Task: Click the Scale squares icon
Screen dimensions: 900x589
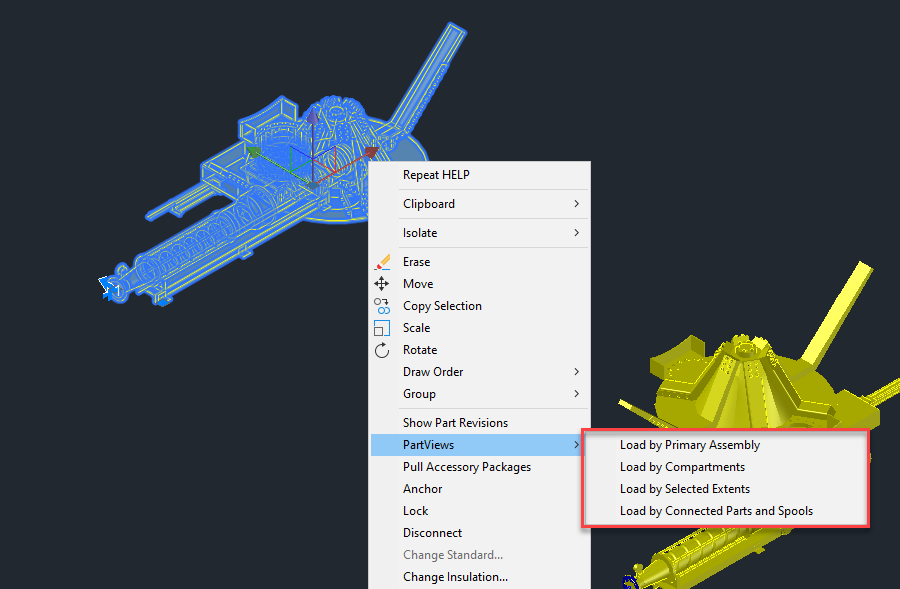Action: (x=382, y=328)
